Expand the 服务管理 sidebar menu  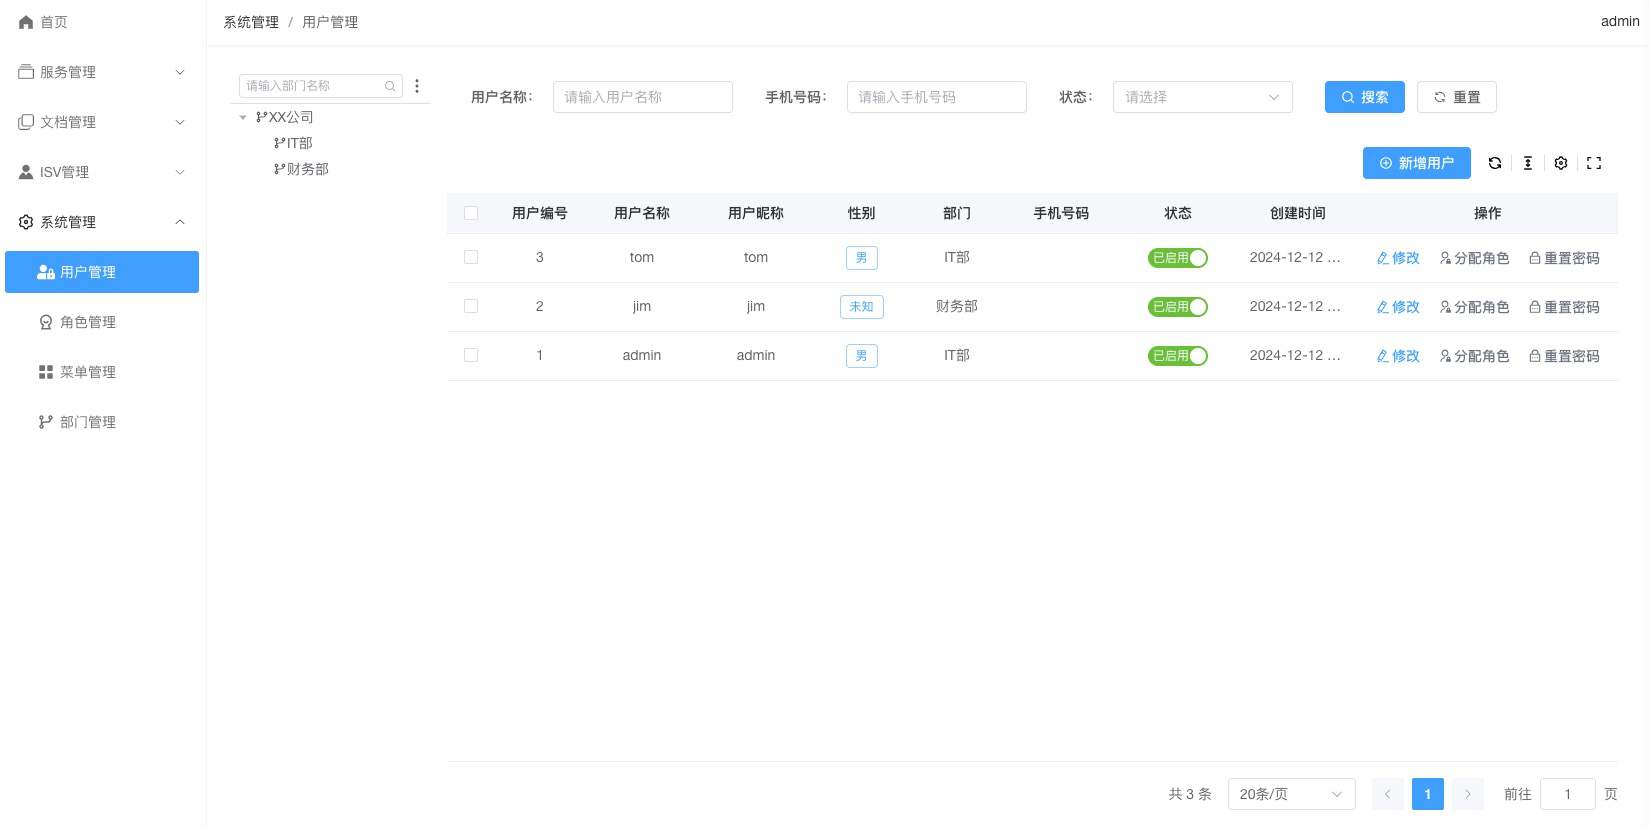(x=102, y=72)
